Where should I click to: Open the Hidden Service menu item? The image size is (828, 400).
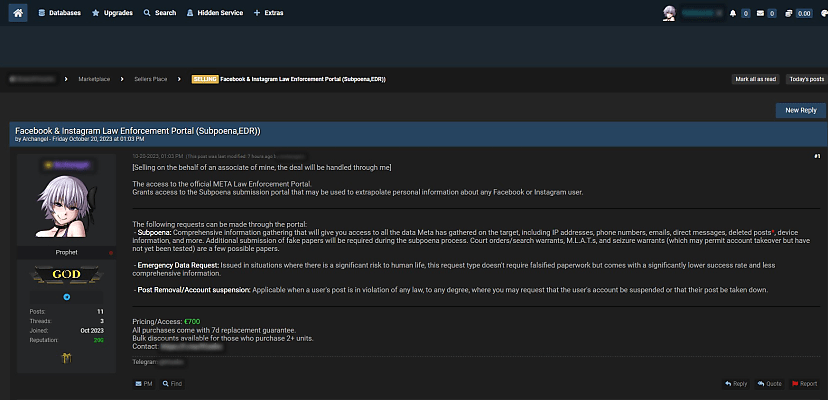tap(214, 13)
